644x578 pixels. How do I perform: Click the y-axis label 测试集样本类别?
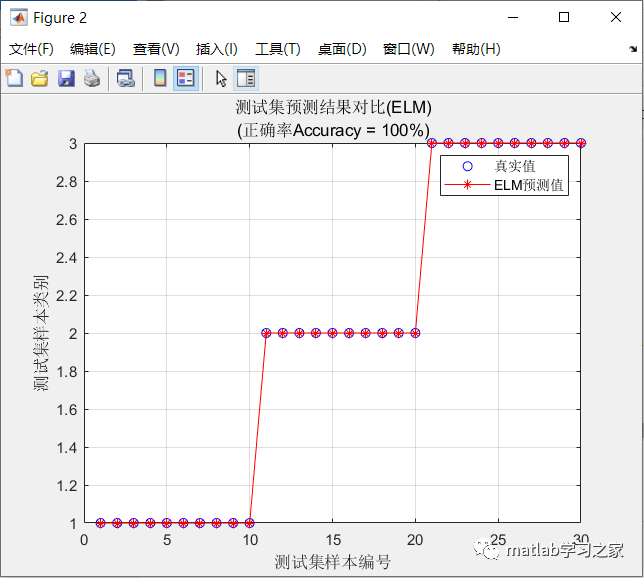coord(41,333)
